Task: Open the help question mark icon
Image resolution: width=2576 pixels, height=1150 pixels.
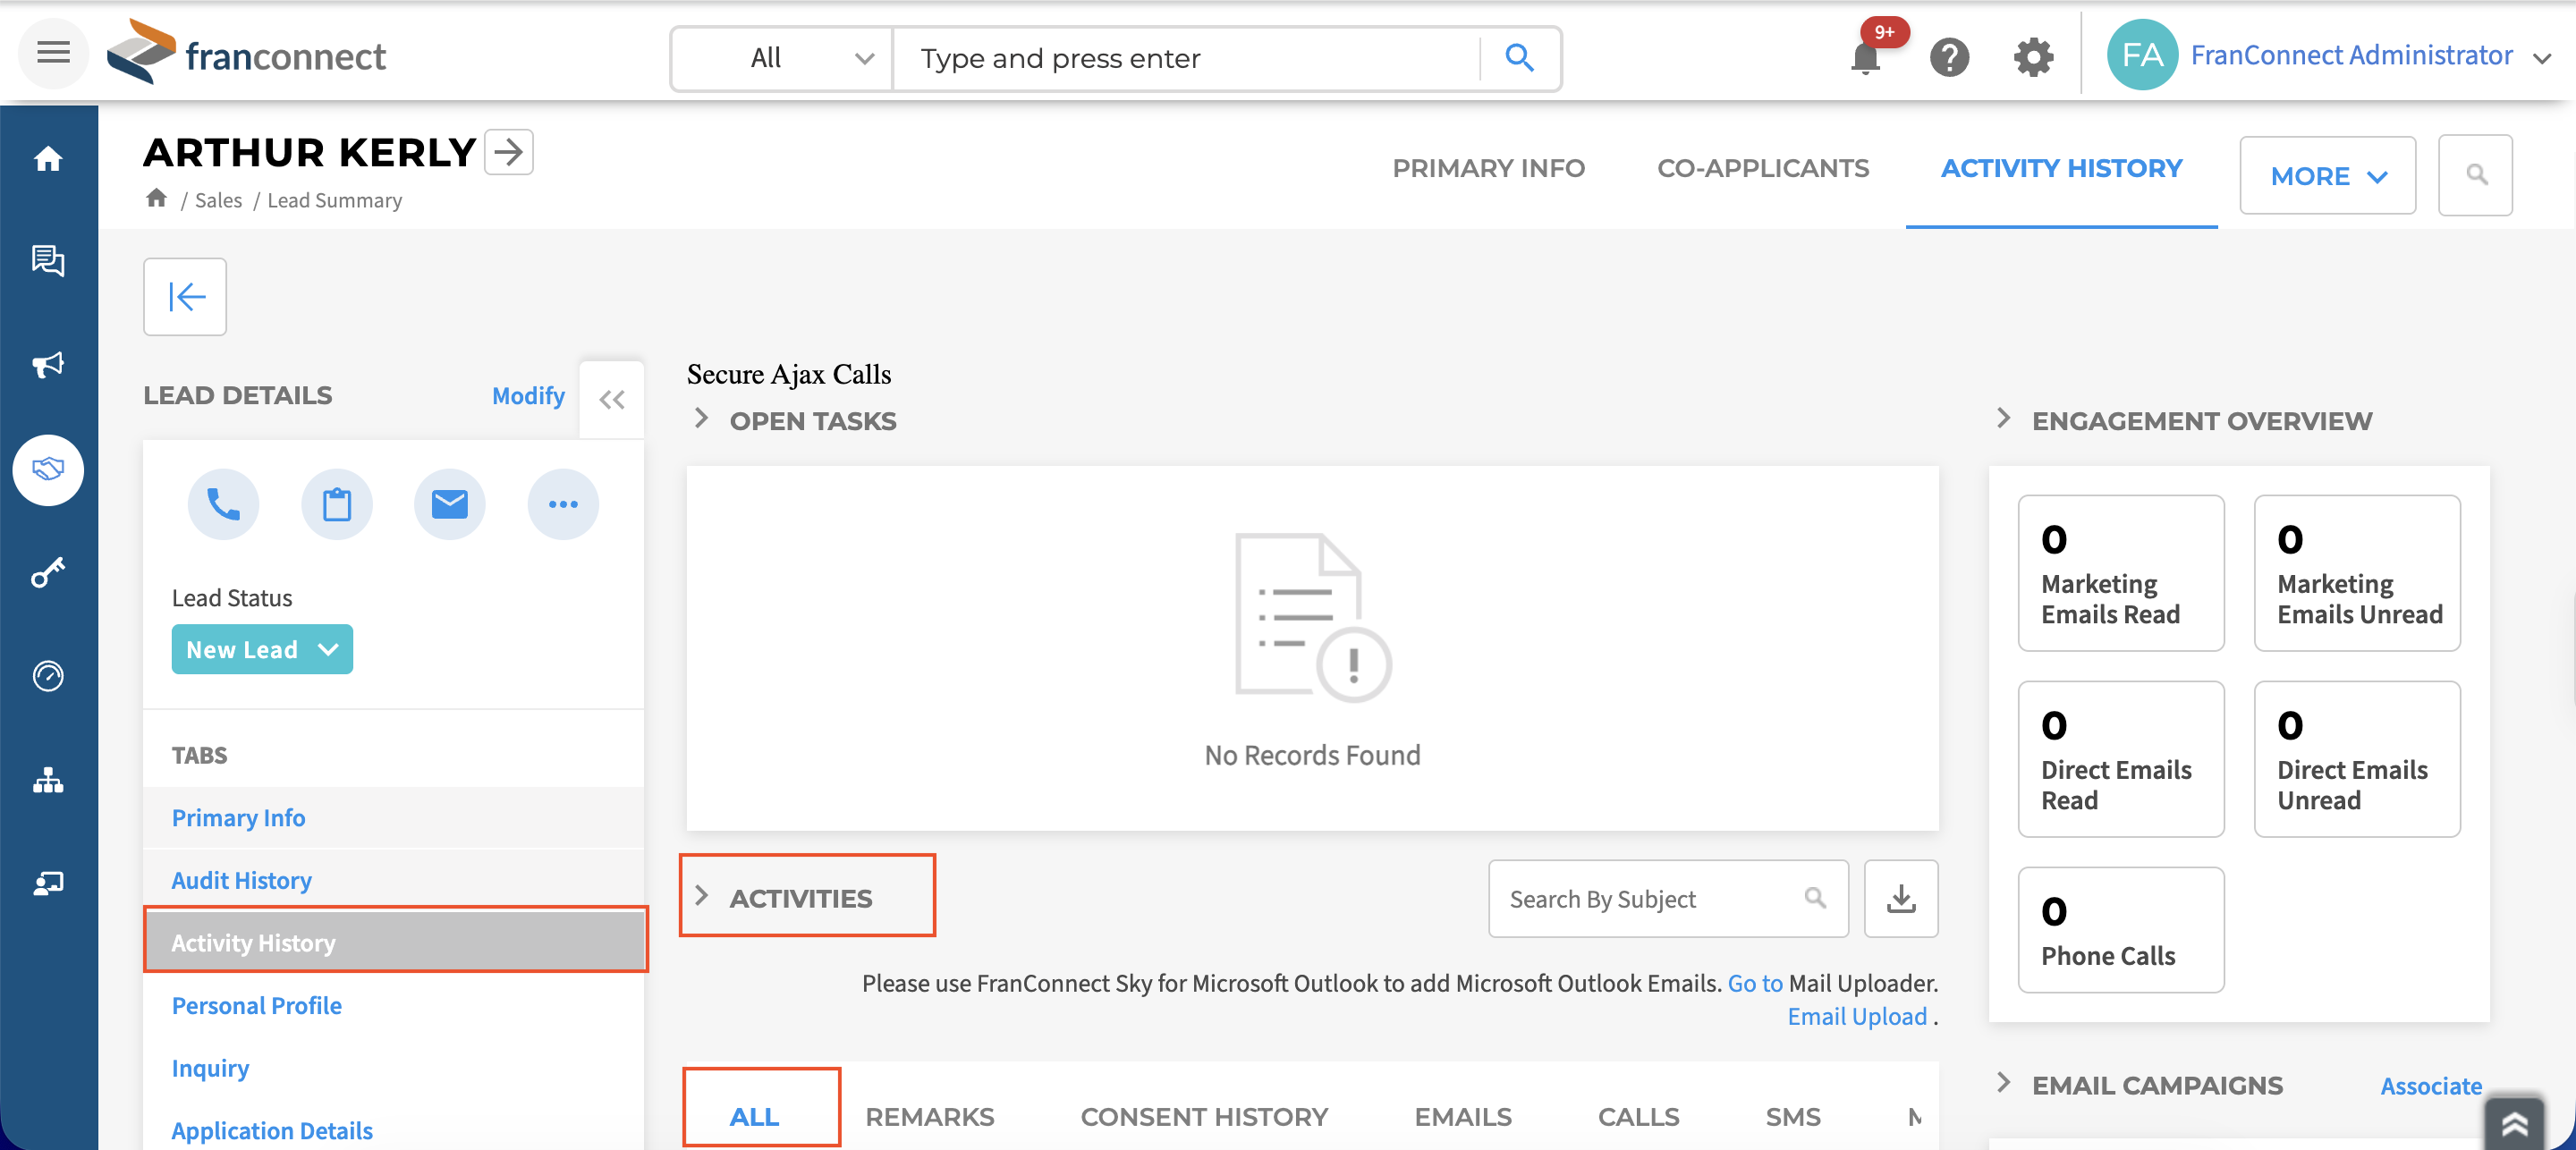Action: (x=1949, y=57)
